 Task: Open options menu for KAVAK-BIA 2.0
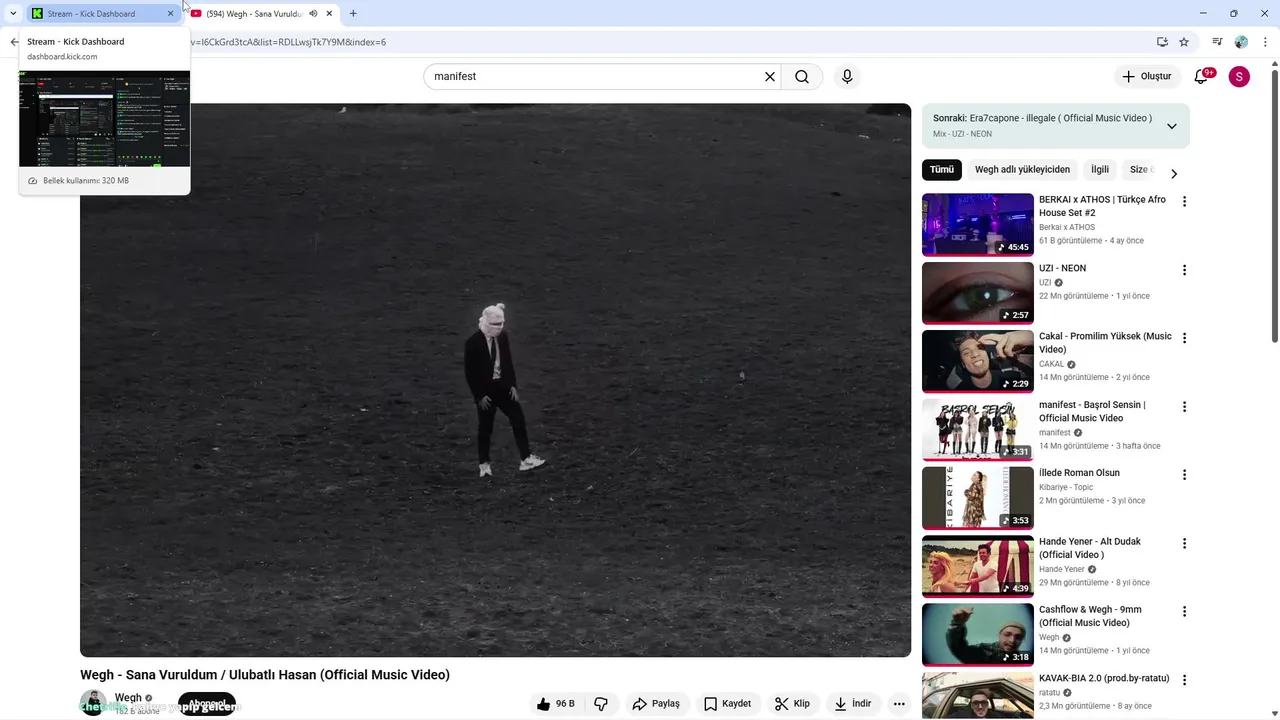pyautogui.click(x=1184, y=680)
